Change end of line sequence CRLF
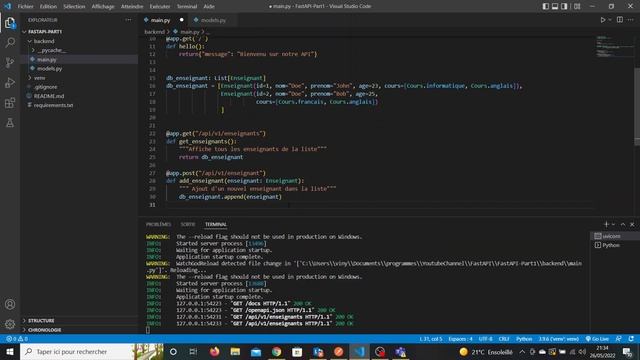The height and width of the screenshot is (360, 640). [x=504, y=339]
